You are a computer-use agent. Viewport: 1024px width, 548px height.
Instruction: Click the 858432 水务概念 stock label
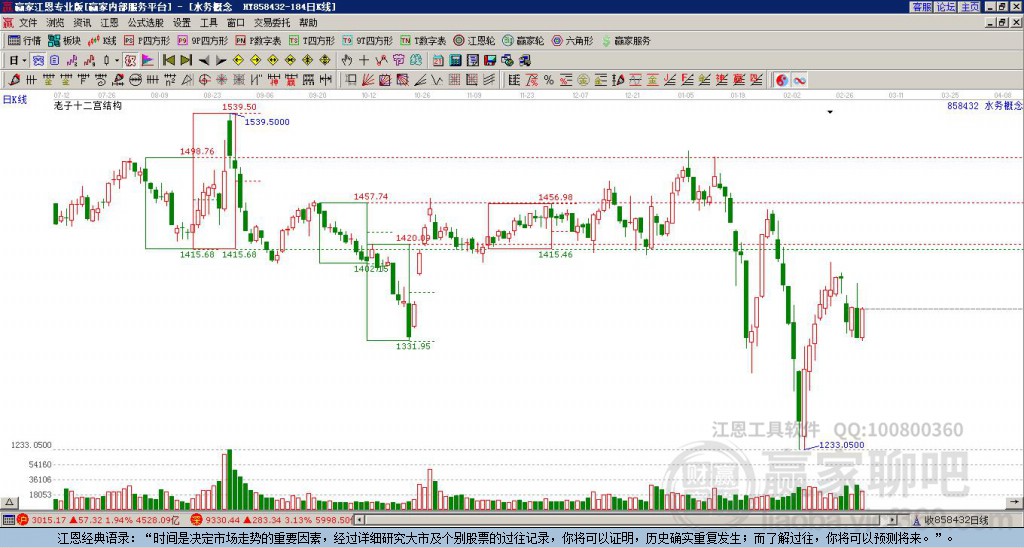coord(984,105)
